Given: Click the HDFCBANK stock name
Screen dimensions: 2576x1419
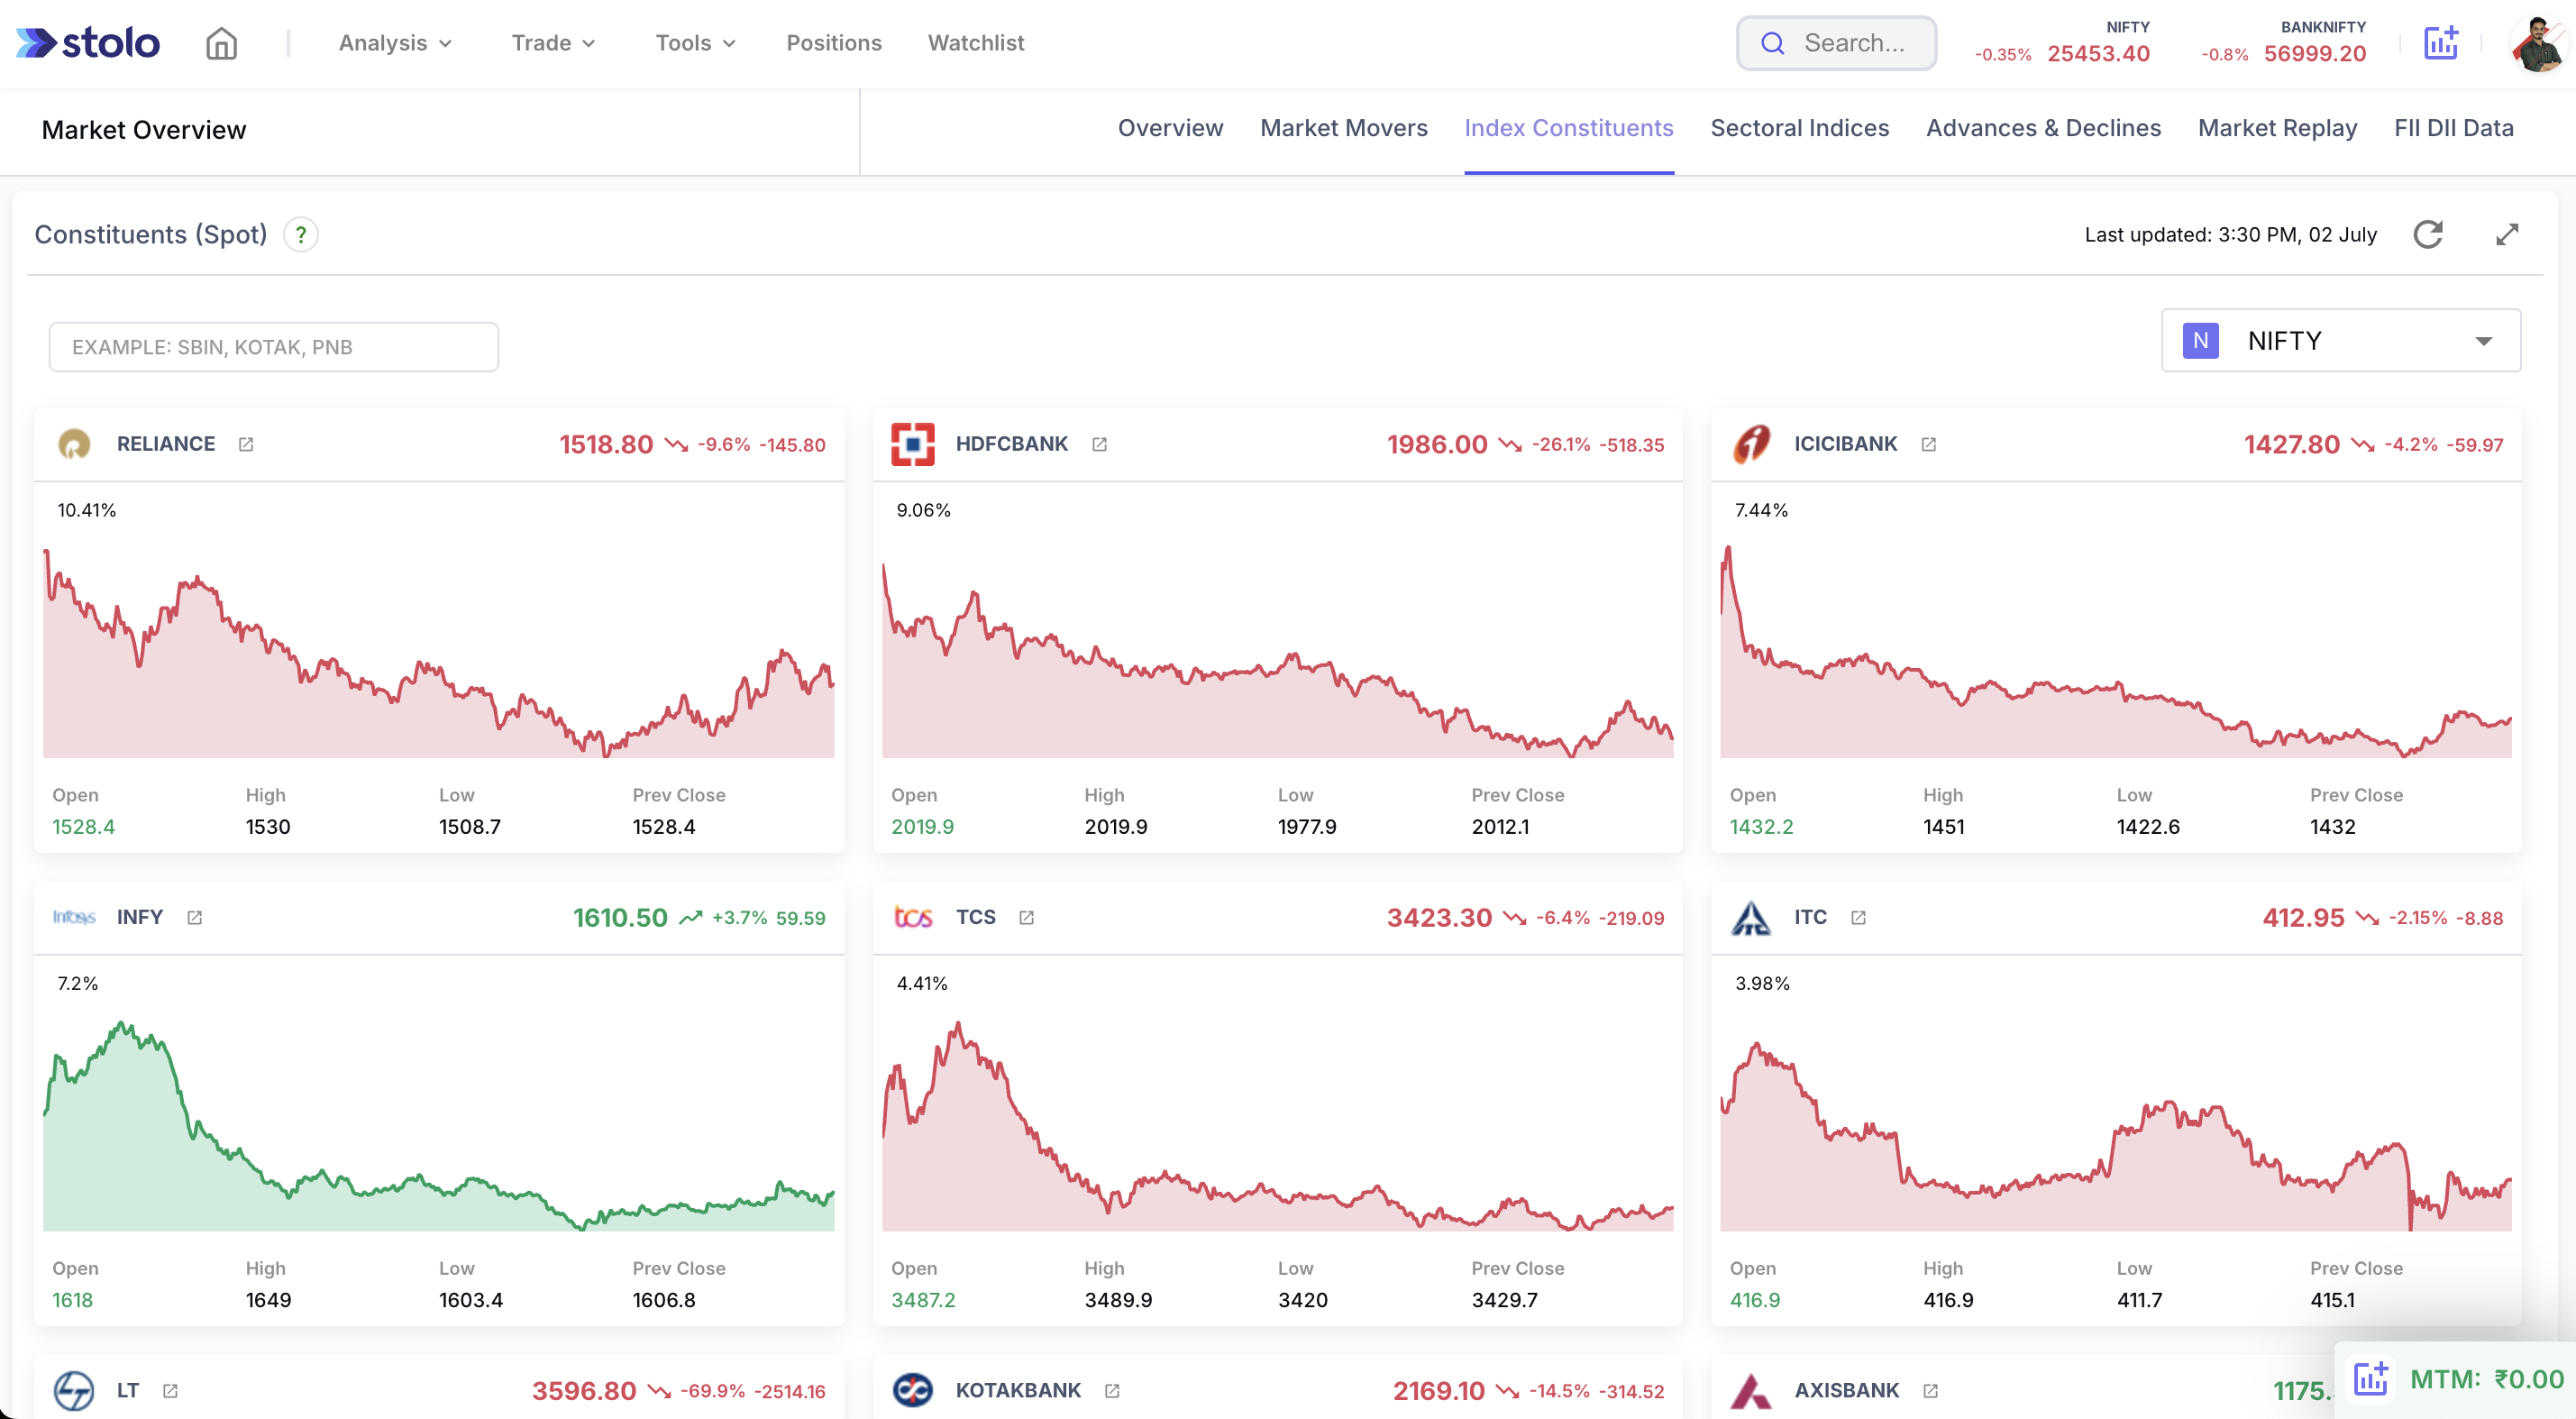Looking at the screenshot, I should click(x=1011, y=444).
